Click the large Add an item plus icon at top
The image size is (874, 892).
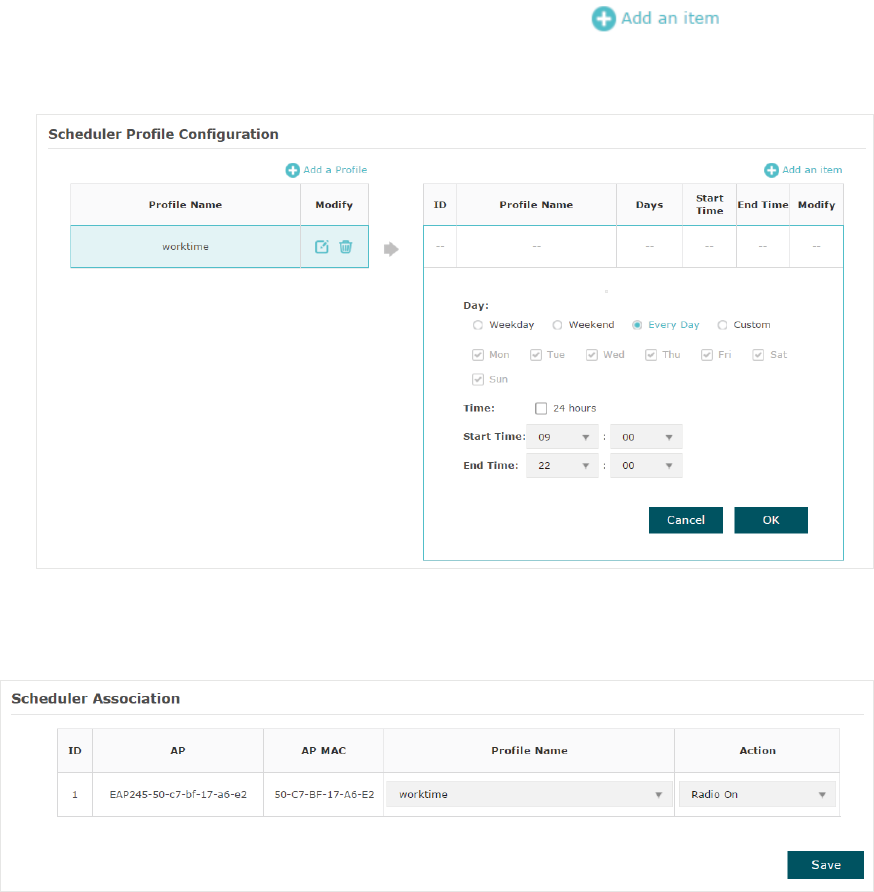(603, 19)
